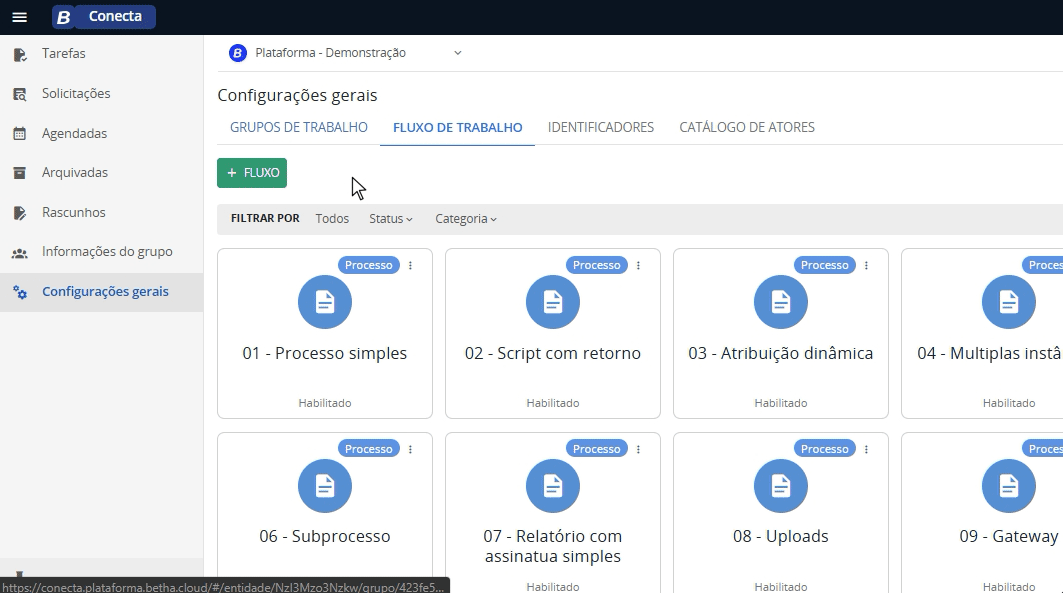Open options menu for 02 - Script com retorno
The image size is (1063, 593).
[x=638, y=266]
